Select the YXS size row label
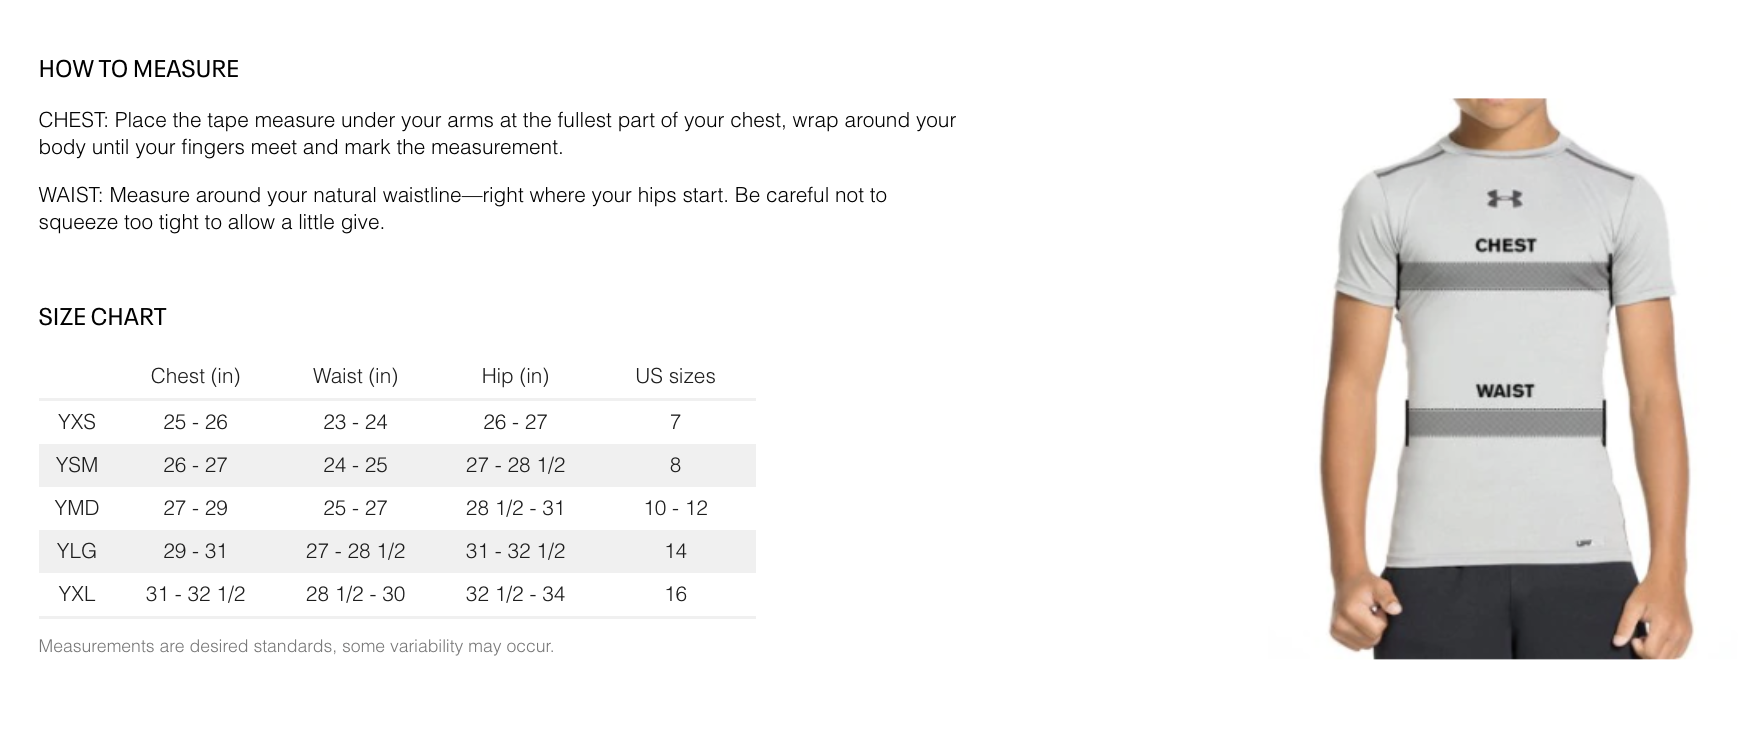1738x738 pixels. coord(77,422)
